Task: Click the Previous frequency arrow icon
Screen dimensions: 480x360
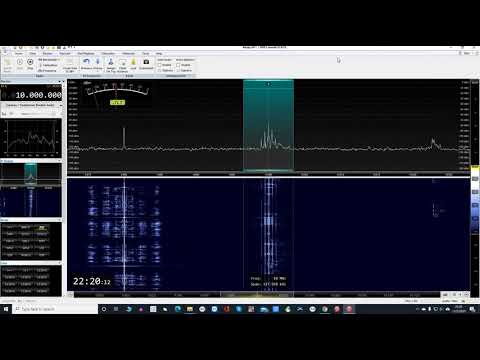Action: [86, 62]
